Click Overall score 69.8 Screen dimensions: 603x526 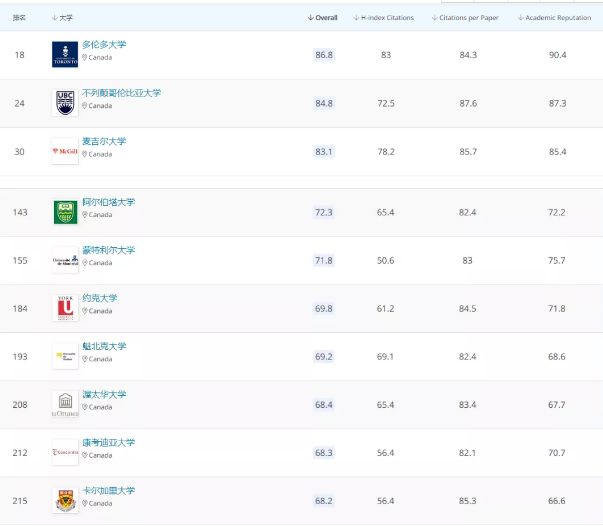pyautogui.click(x=324, y=309)
